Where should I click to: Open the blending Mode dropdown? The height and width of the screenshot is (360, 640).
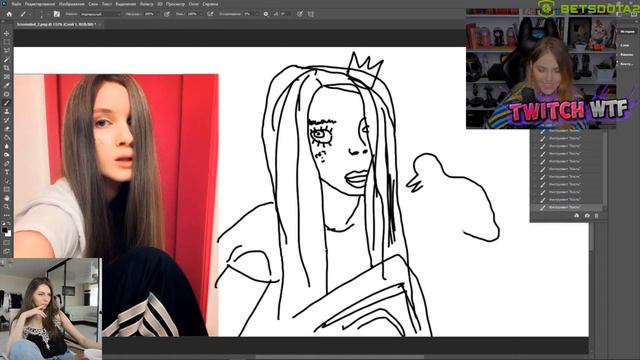tap(100, 14)
